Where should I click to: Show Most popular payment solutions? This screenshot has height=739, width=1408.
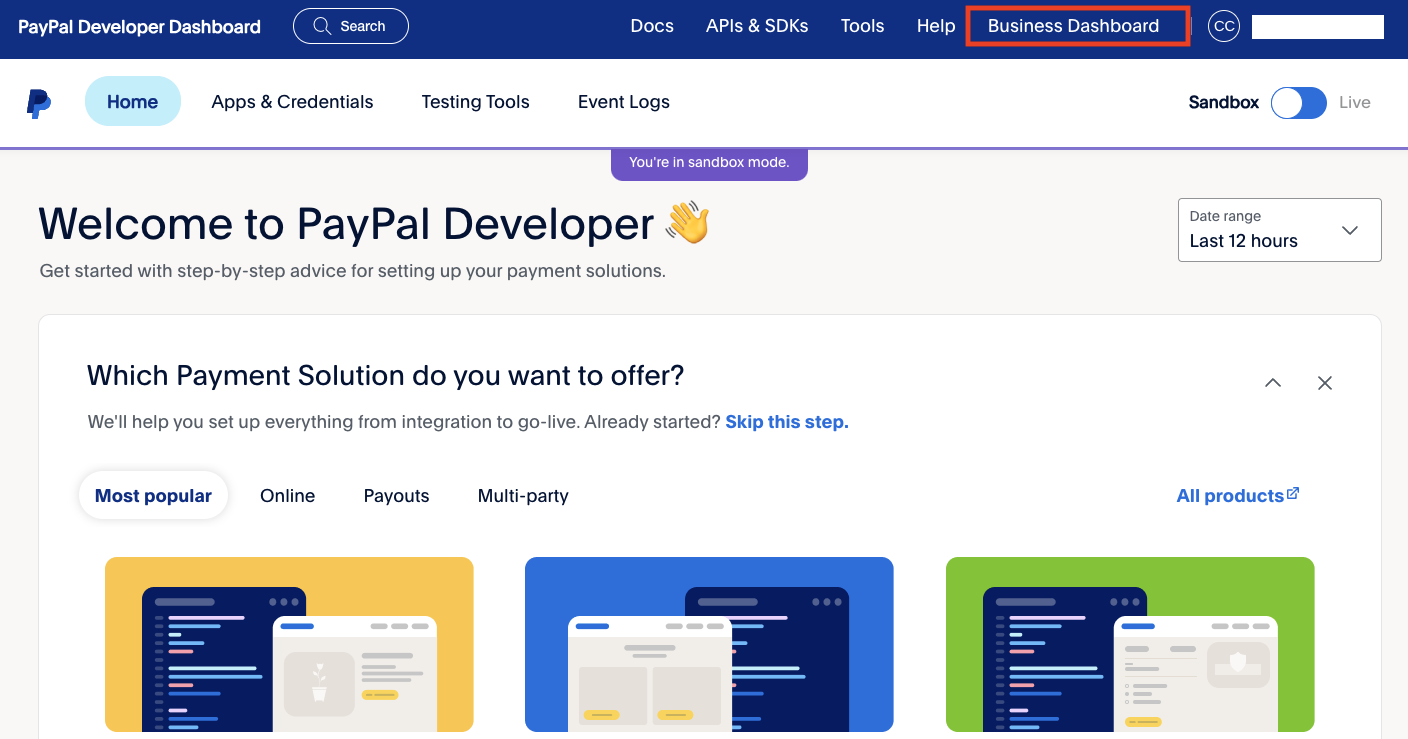[x=153, y=495]
